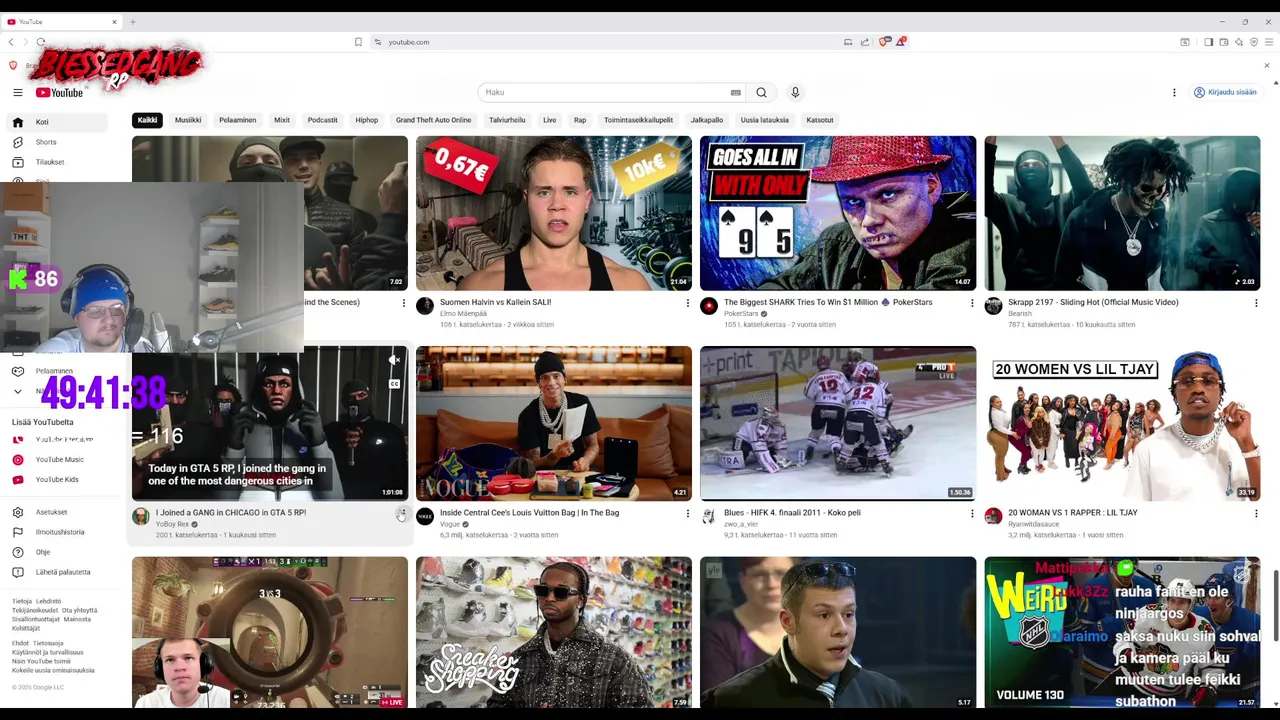Open options menu for Skrapp 2197 Sliding Hot

[x=1255, y=303]
